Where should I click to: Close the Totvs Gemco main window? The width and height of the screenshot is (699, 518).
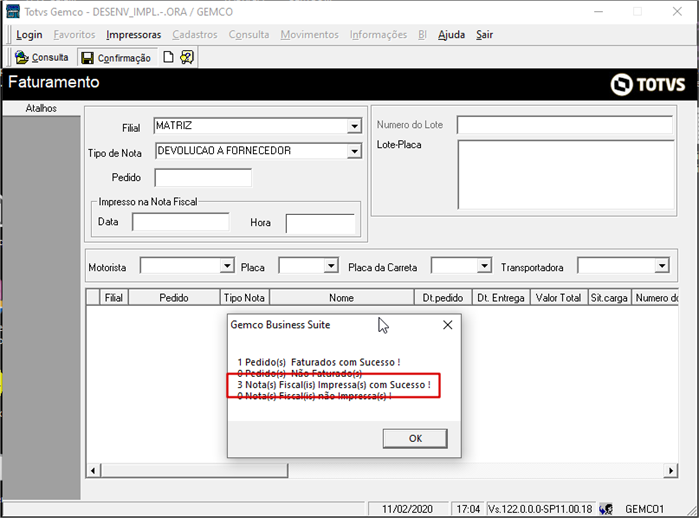[x=677, y=12]
